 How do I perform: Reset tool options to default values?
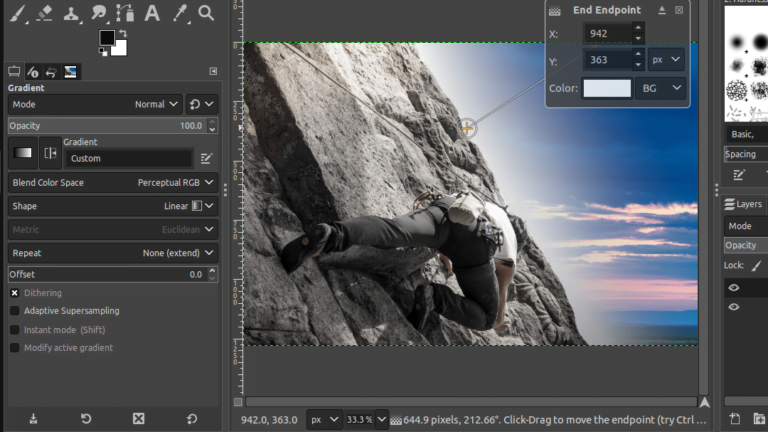point(192,419)
